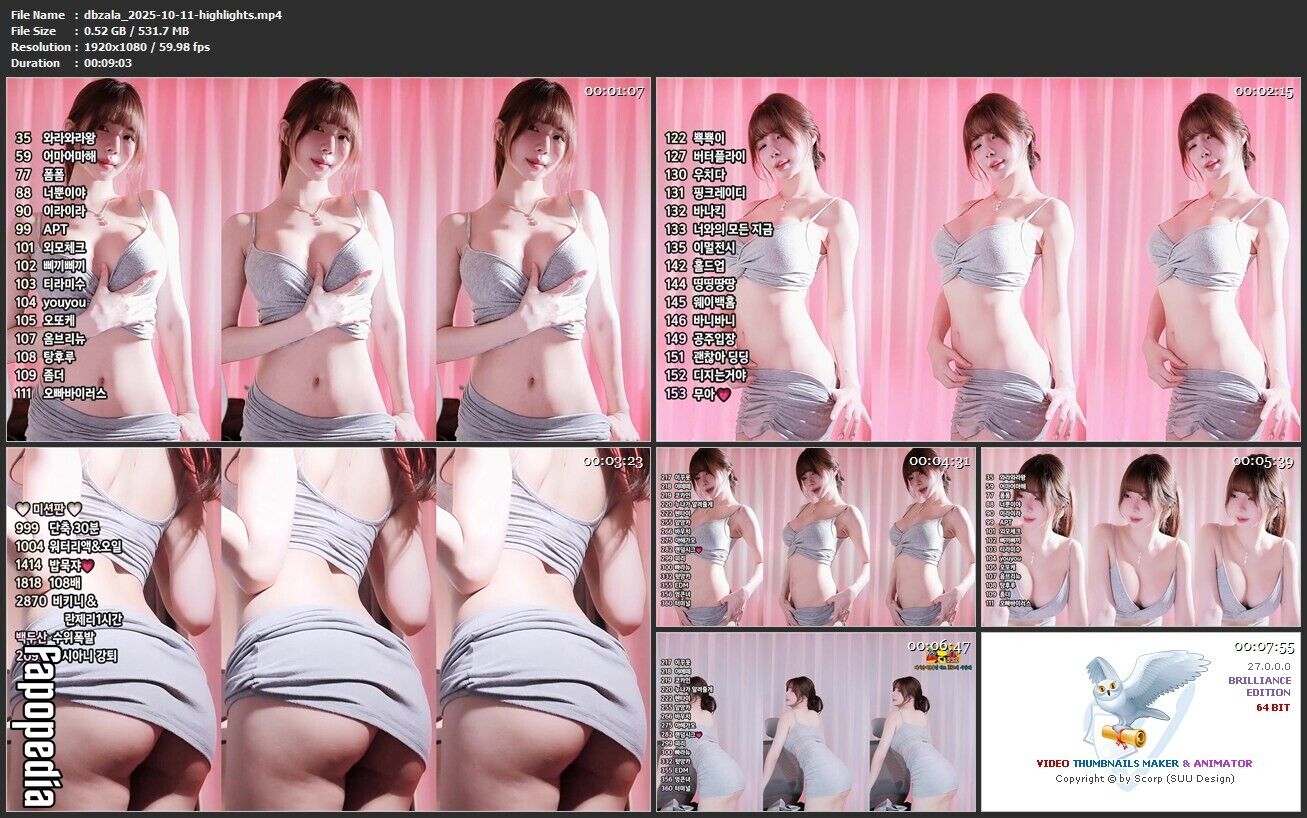Open the thumbnail stamped 00:06:47
Screen dimensions: 1307x818
tap(815, 721)
